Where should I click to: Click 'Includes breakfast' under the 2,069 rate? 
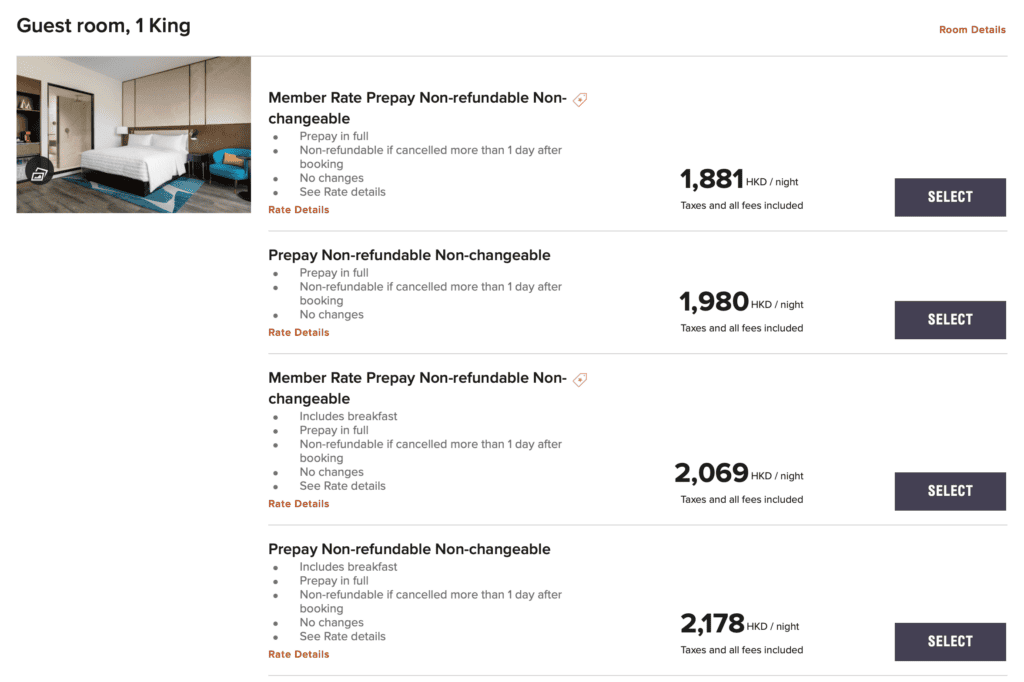pyautogui.click(x=348, y=416)
